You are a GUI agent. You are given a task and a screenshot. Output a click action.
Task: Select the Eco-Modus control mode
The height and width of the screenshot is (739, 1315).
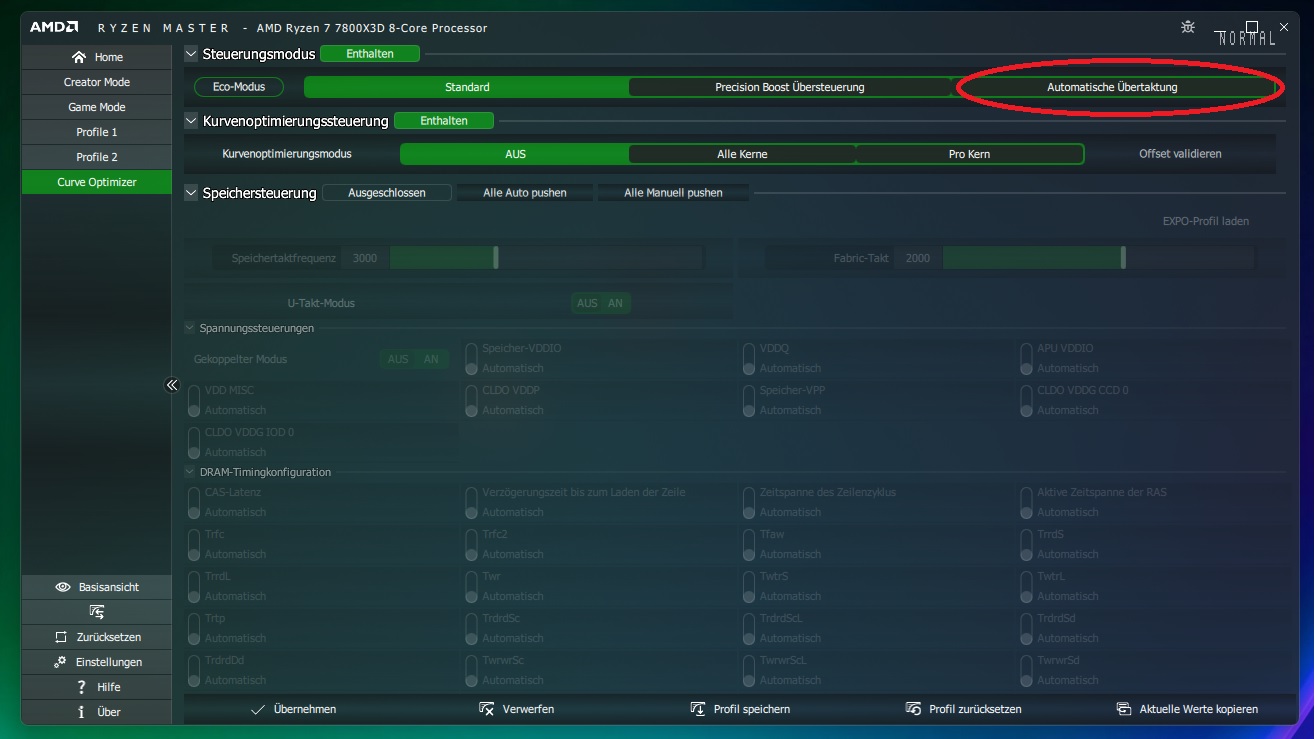tap(239, 87)
